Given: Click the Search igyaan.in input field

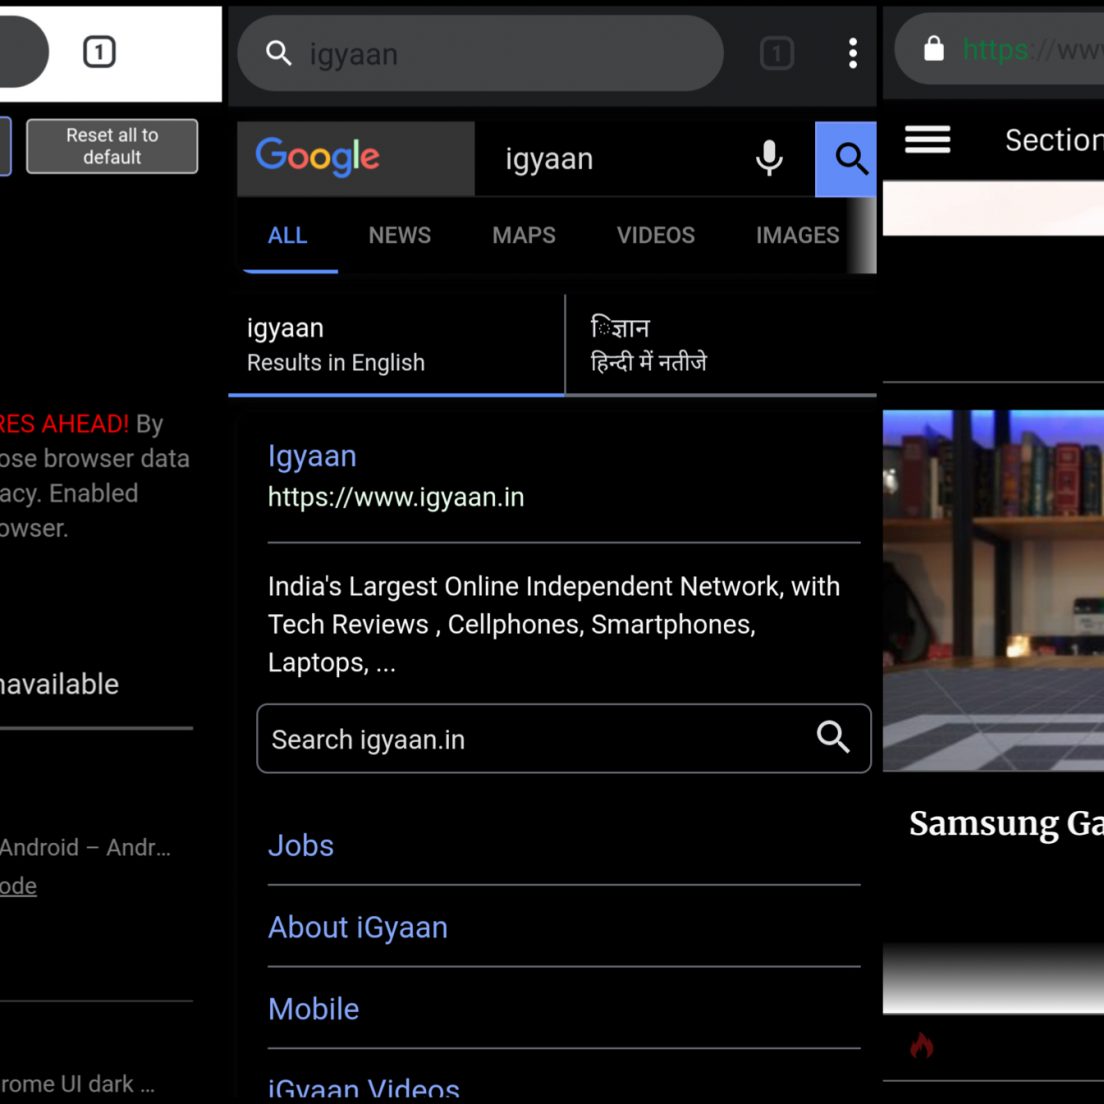Looking at the screenshot, I should [x=530, y=739].
